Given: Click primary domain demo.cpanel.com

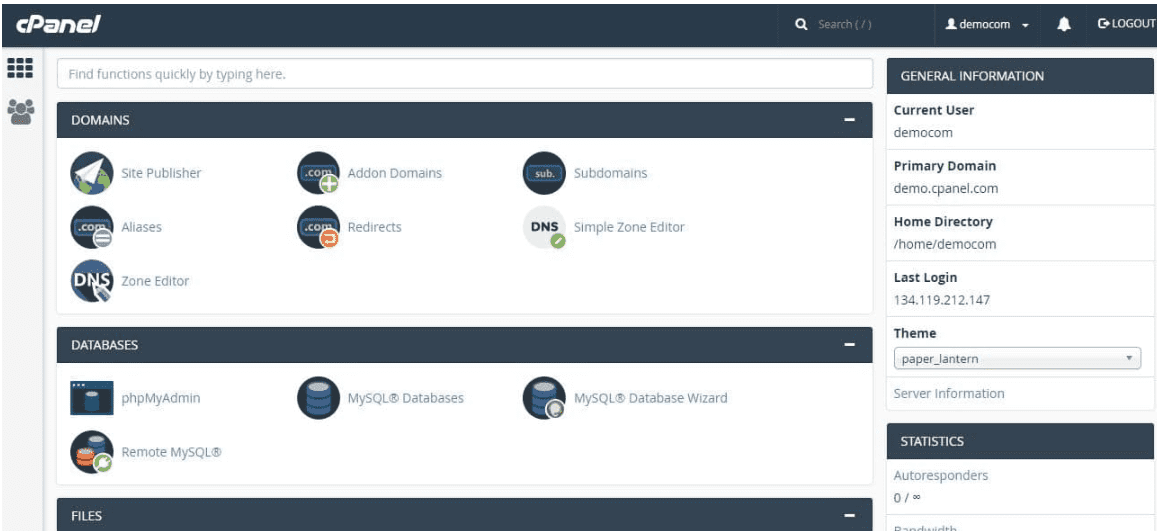Looking at the screenshot, I should pyautogui.click(x=946, y=189).
